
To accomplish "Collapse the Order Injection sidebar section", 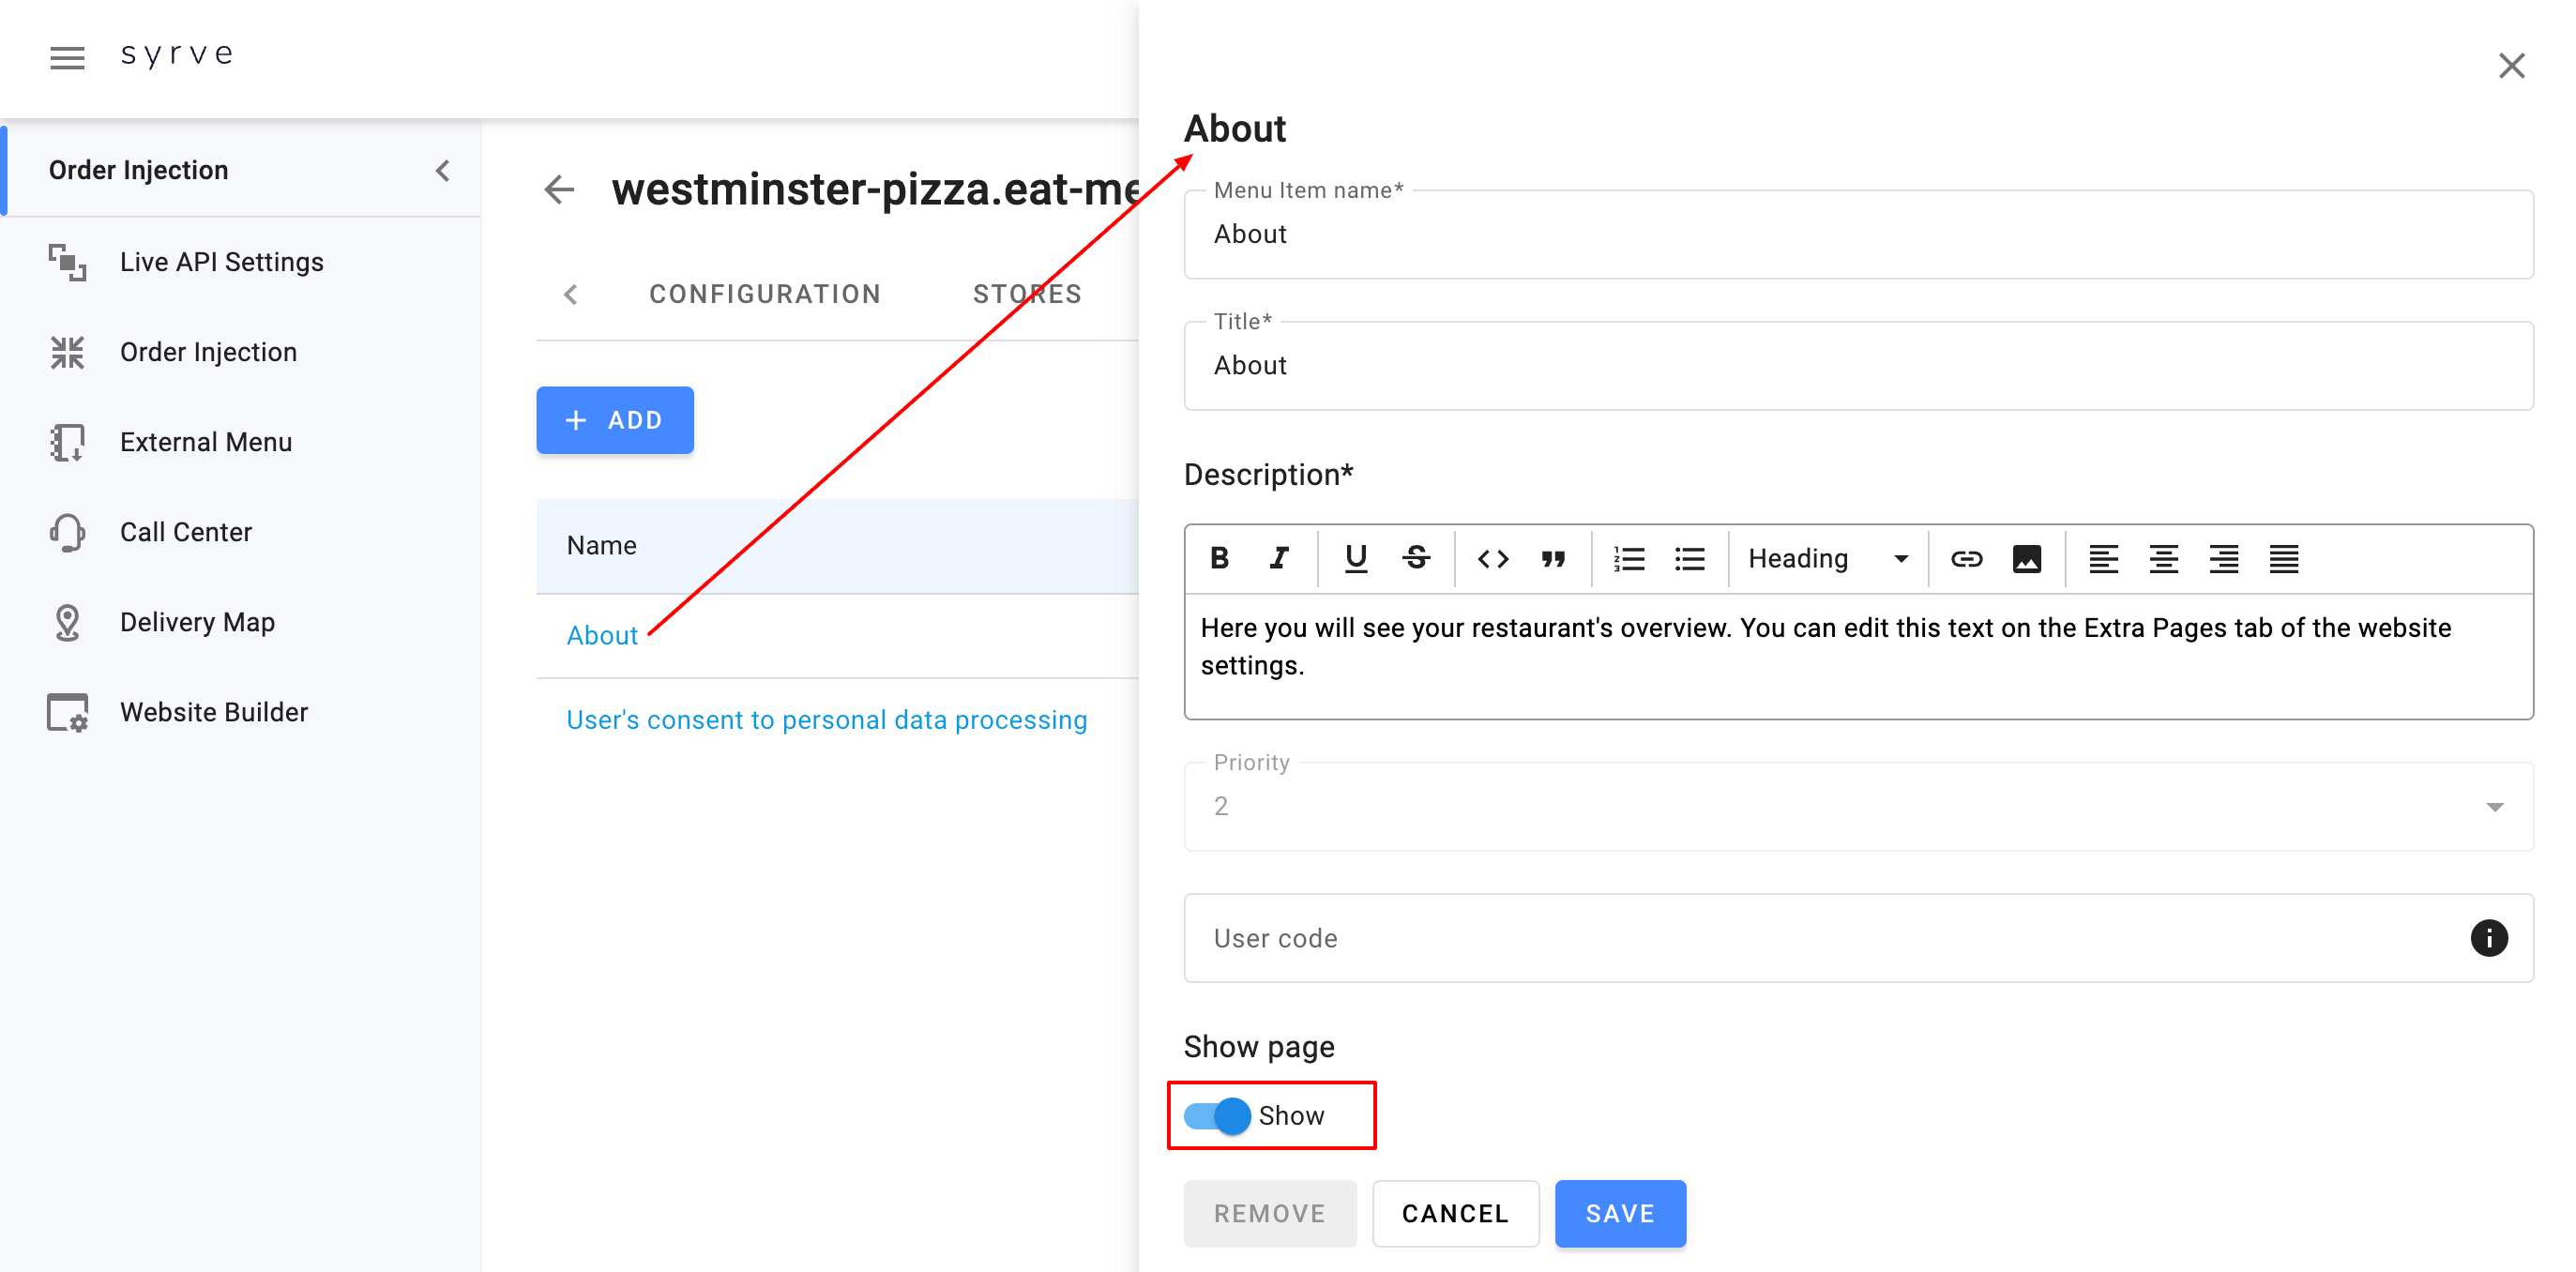I will (x=443, y=170).
